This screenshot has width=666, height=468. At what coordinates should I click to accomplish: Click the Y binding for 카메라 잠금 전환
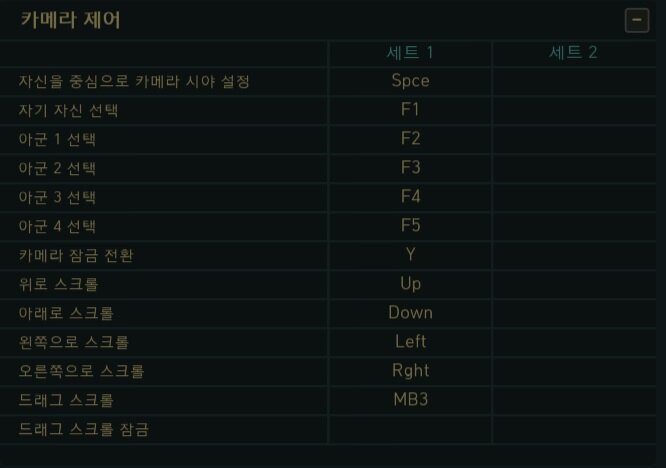[x=410, y=254]
